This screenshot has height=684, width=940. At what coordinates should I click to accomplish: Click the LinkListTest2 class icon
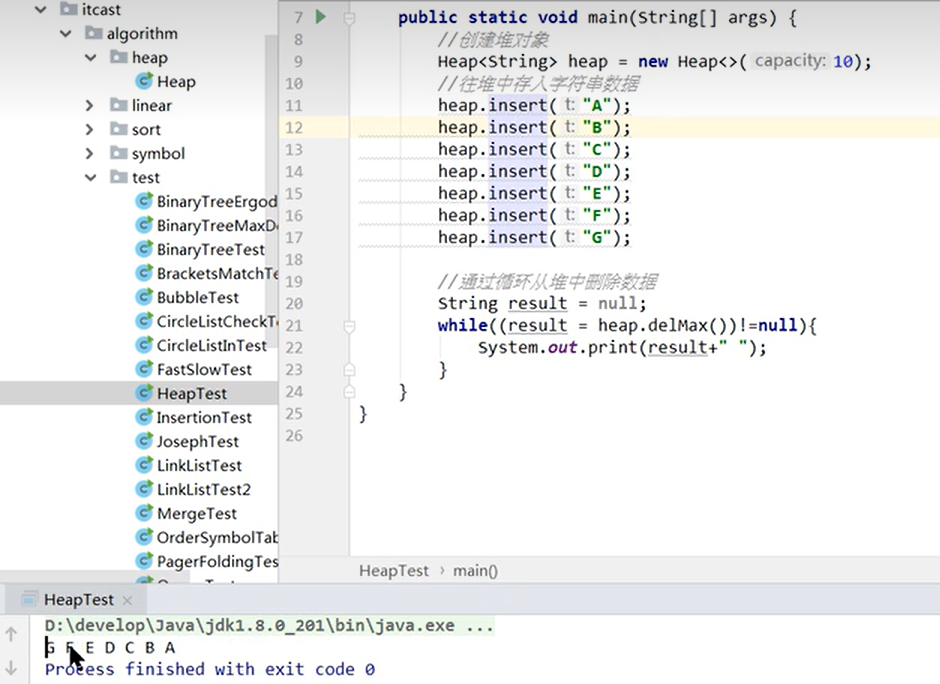pyautogui.click(x=144, y=489)
